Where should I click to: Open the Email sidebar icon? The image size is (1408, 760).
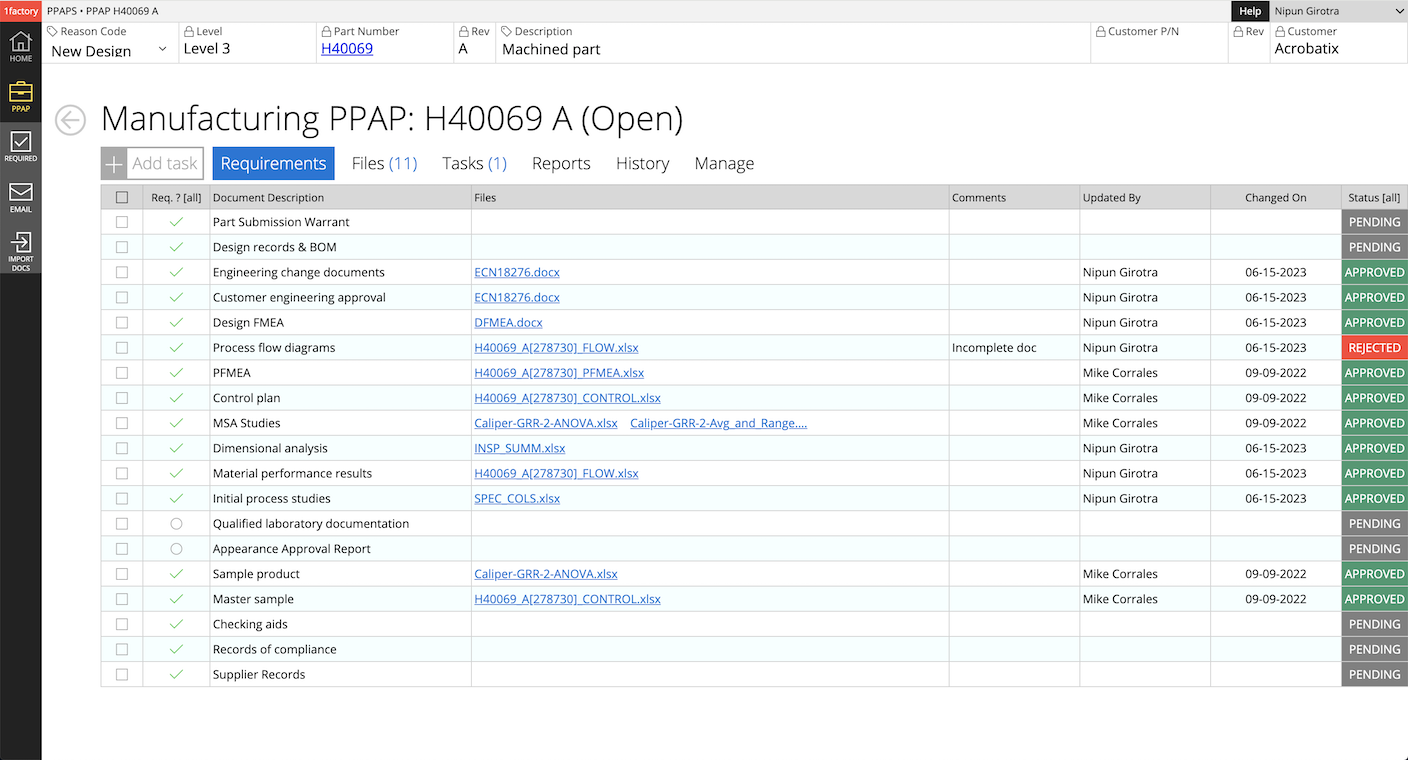[21, 197]
